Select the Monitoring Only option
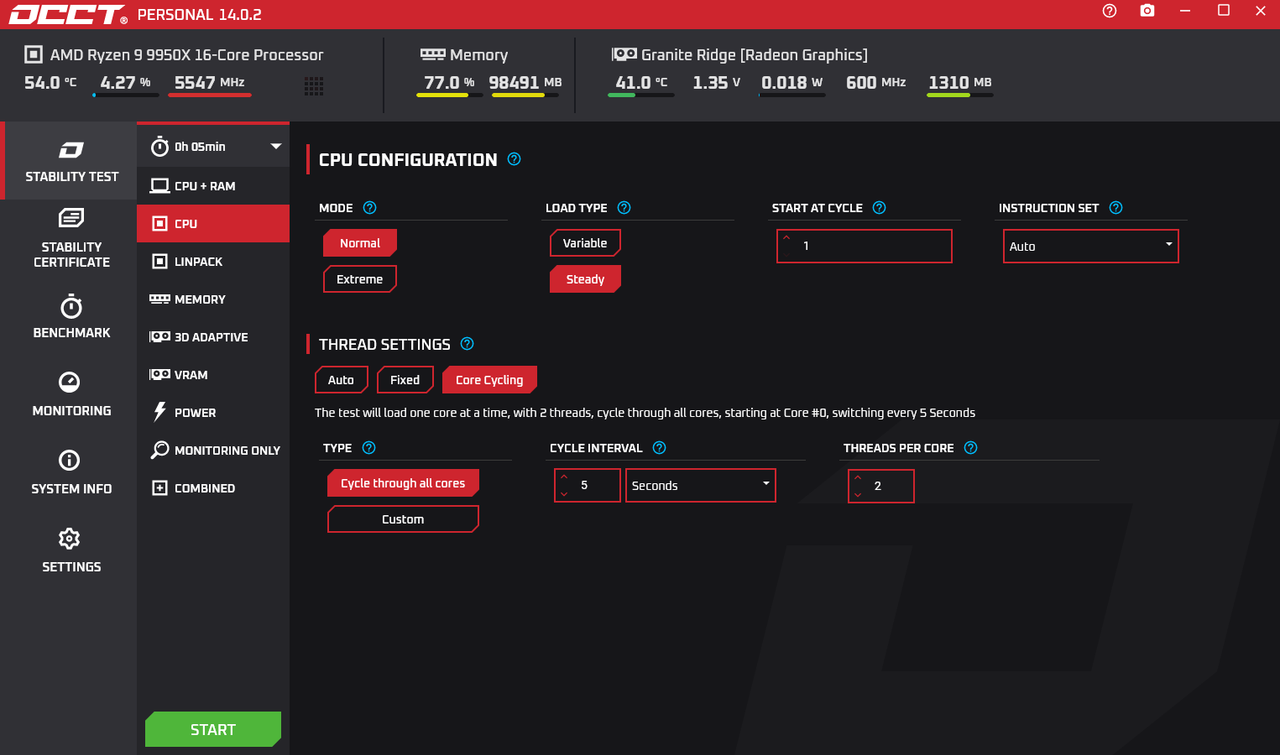This screenshot has height=755, width=1280. (213, 450)
